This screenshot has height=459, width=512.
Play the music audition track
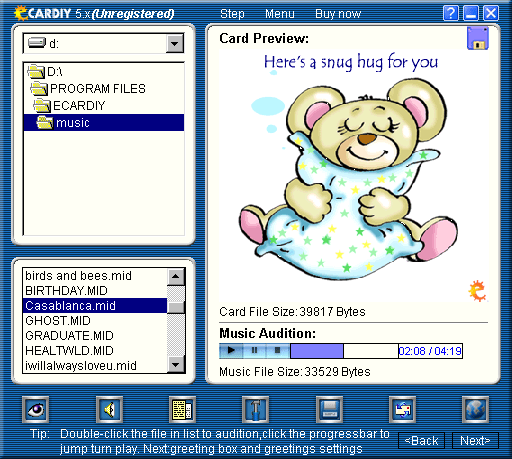coord(231,351)
